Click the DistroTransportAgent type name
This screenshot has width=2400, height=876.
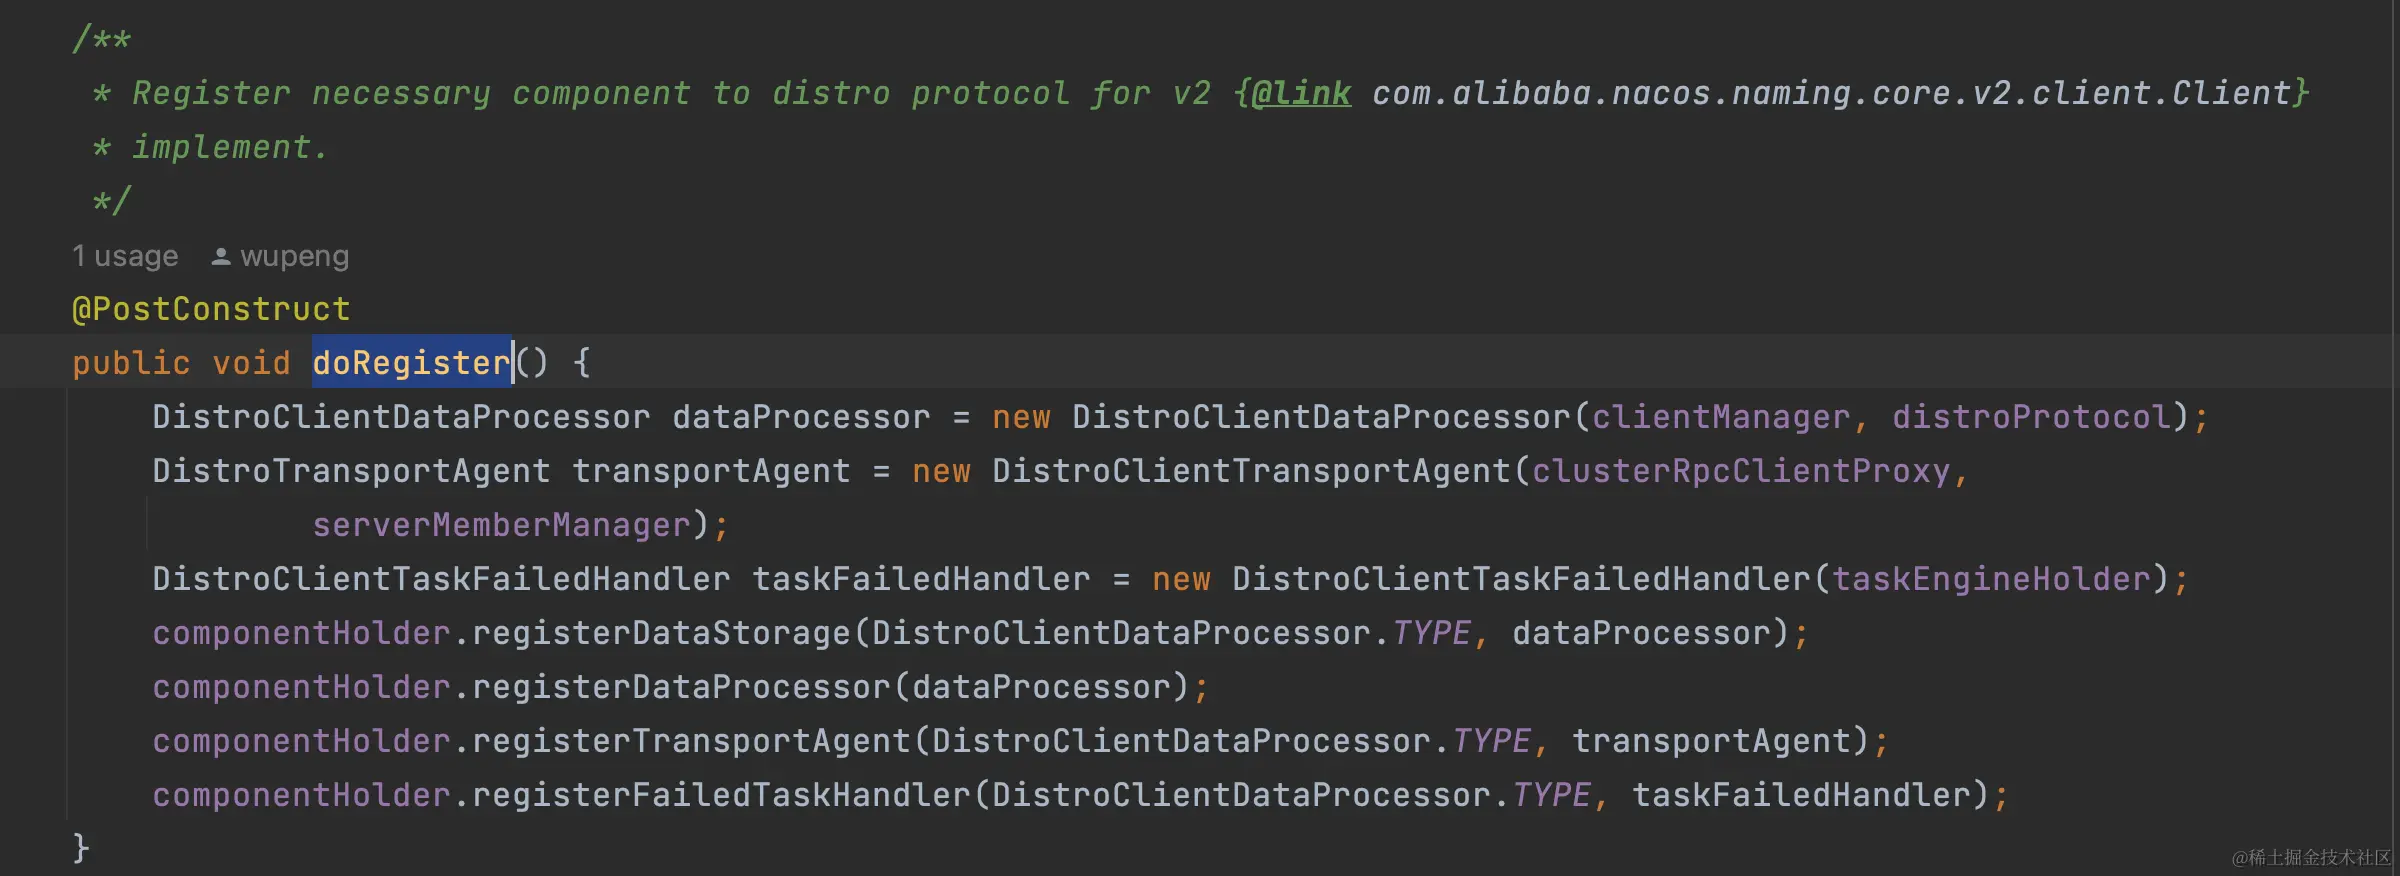pos(351,471)
